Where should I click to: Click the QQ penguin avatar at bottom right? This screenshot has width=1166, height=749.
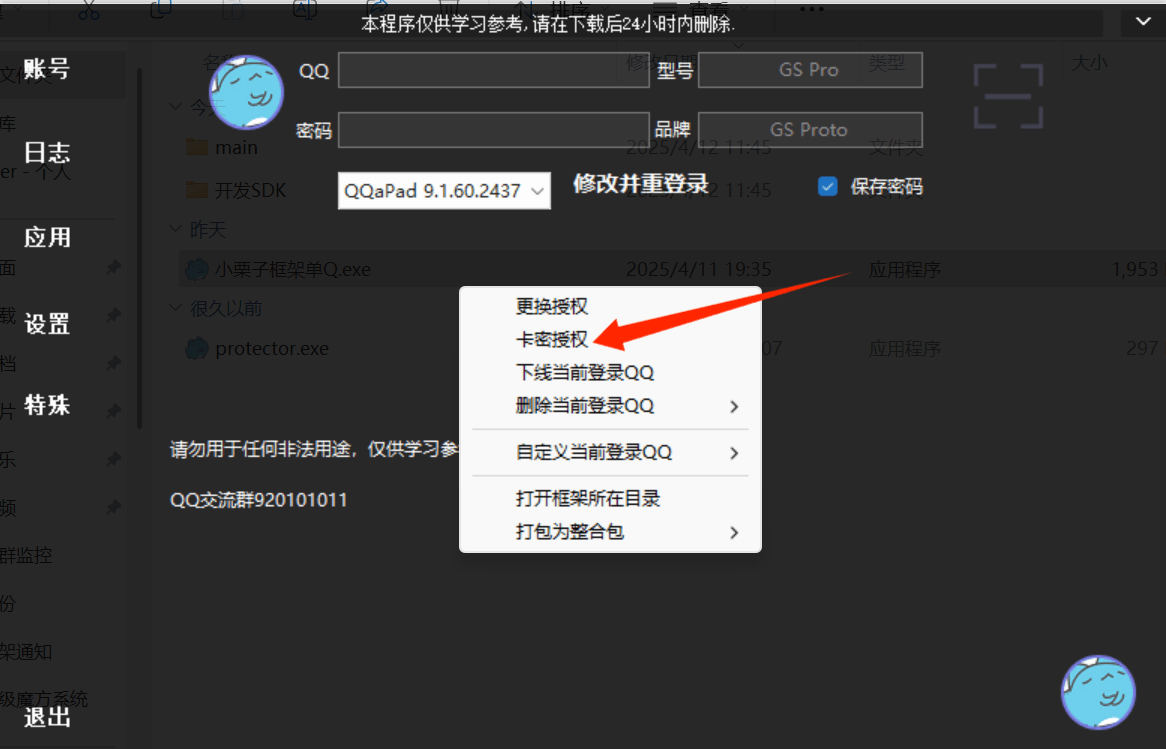tap(1097, 692)
